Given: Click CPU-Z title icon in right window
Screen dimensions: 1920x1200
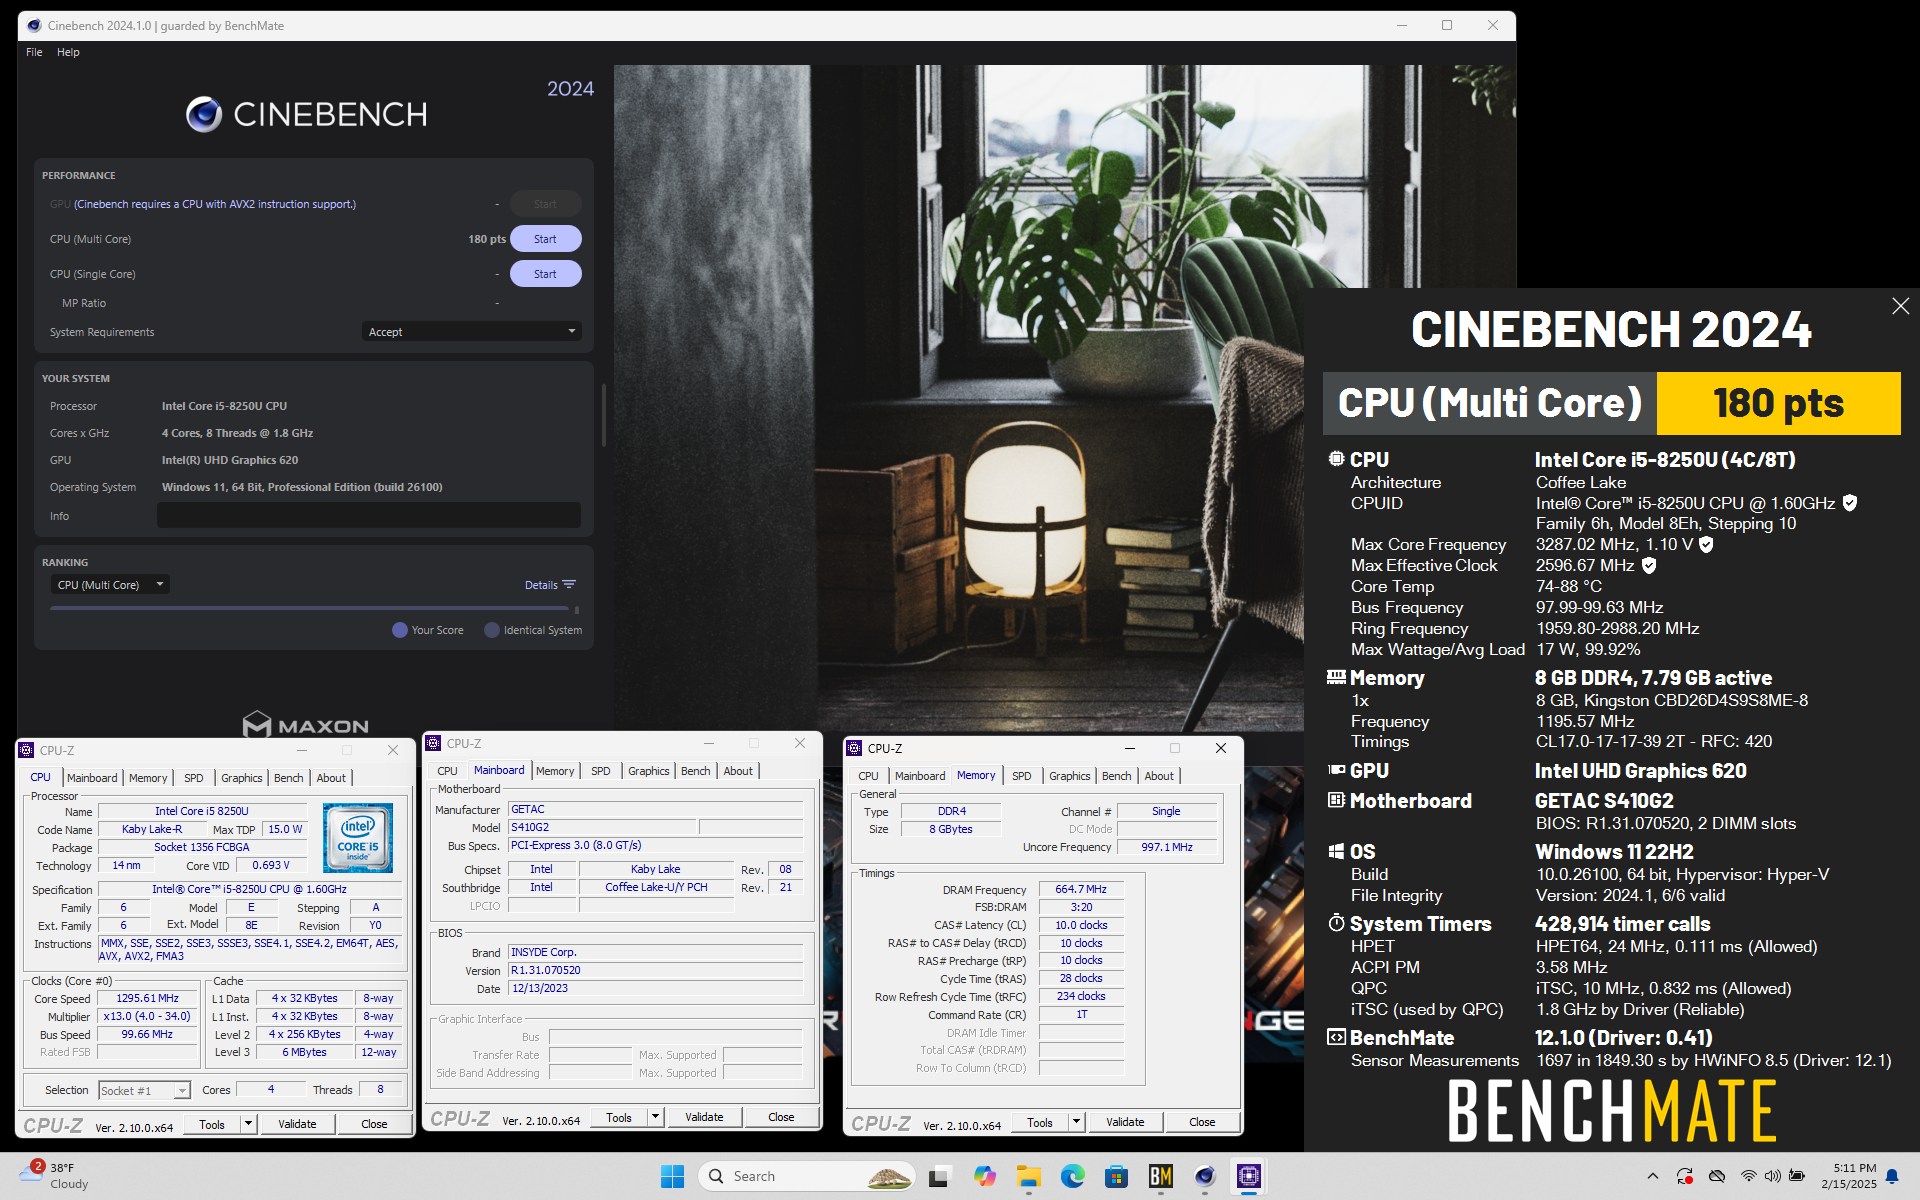Looking at the screenshot, I should tap(854, 748).
